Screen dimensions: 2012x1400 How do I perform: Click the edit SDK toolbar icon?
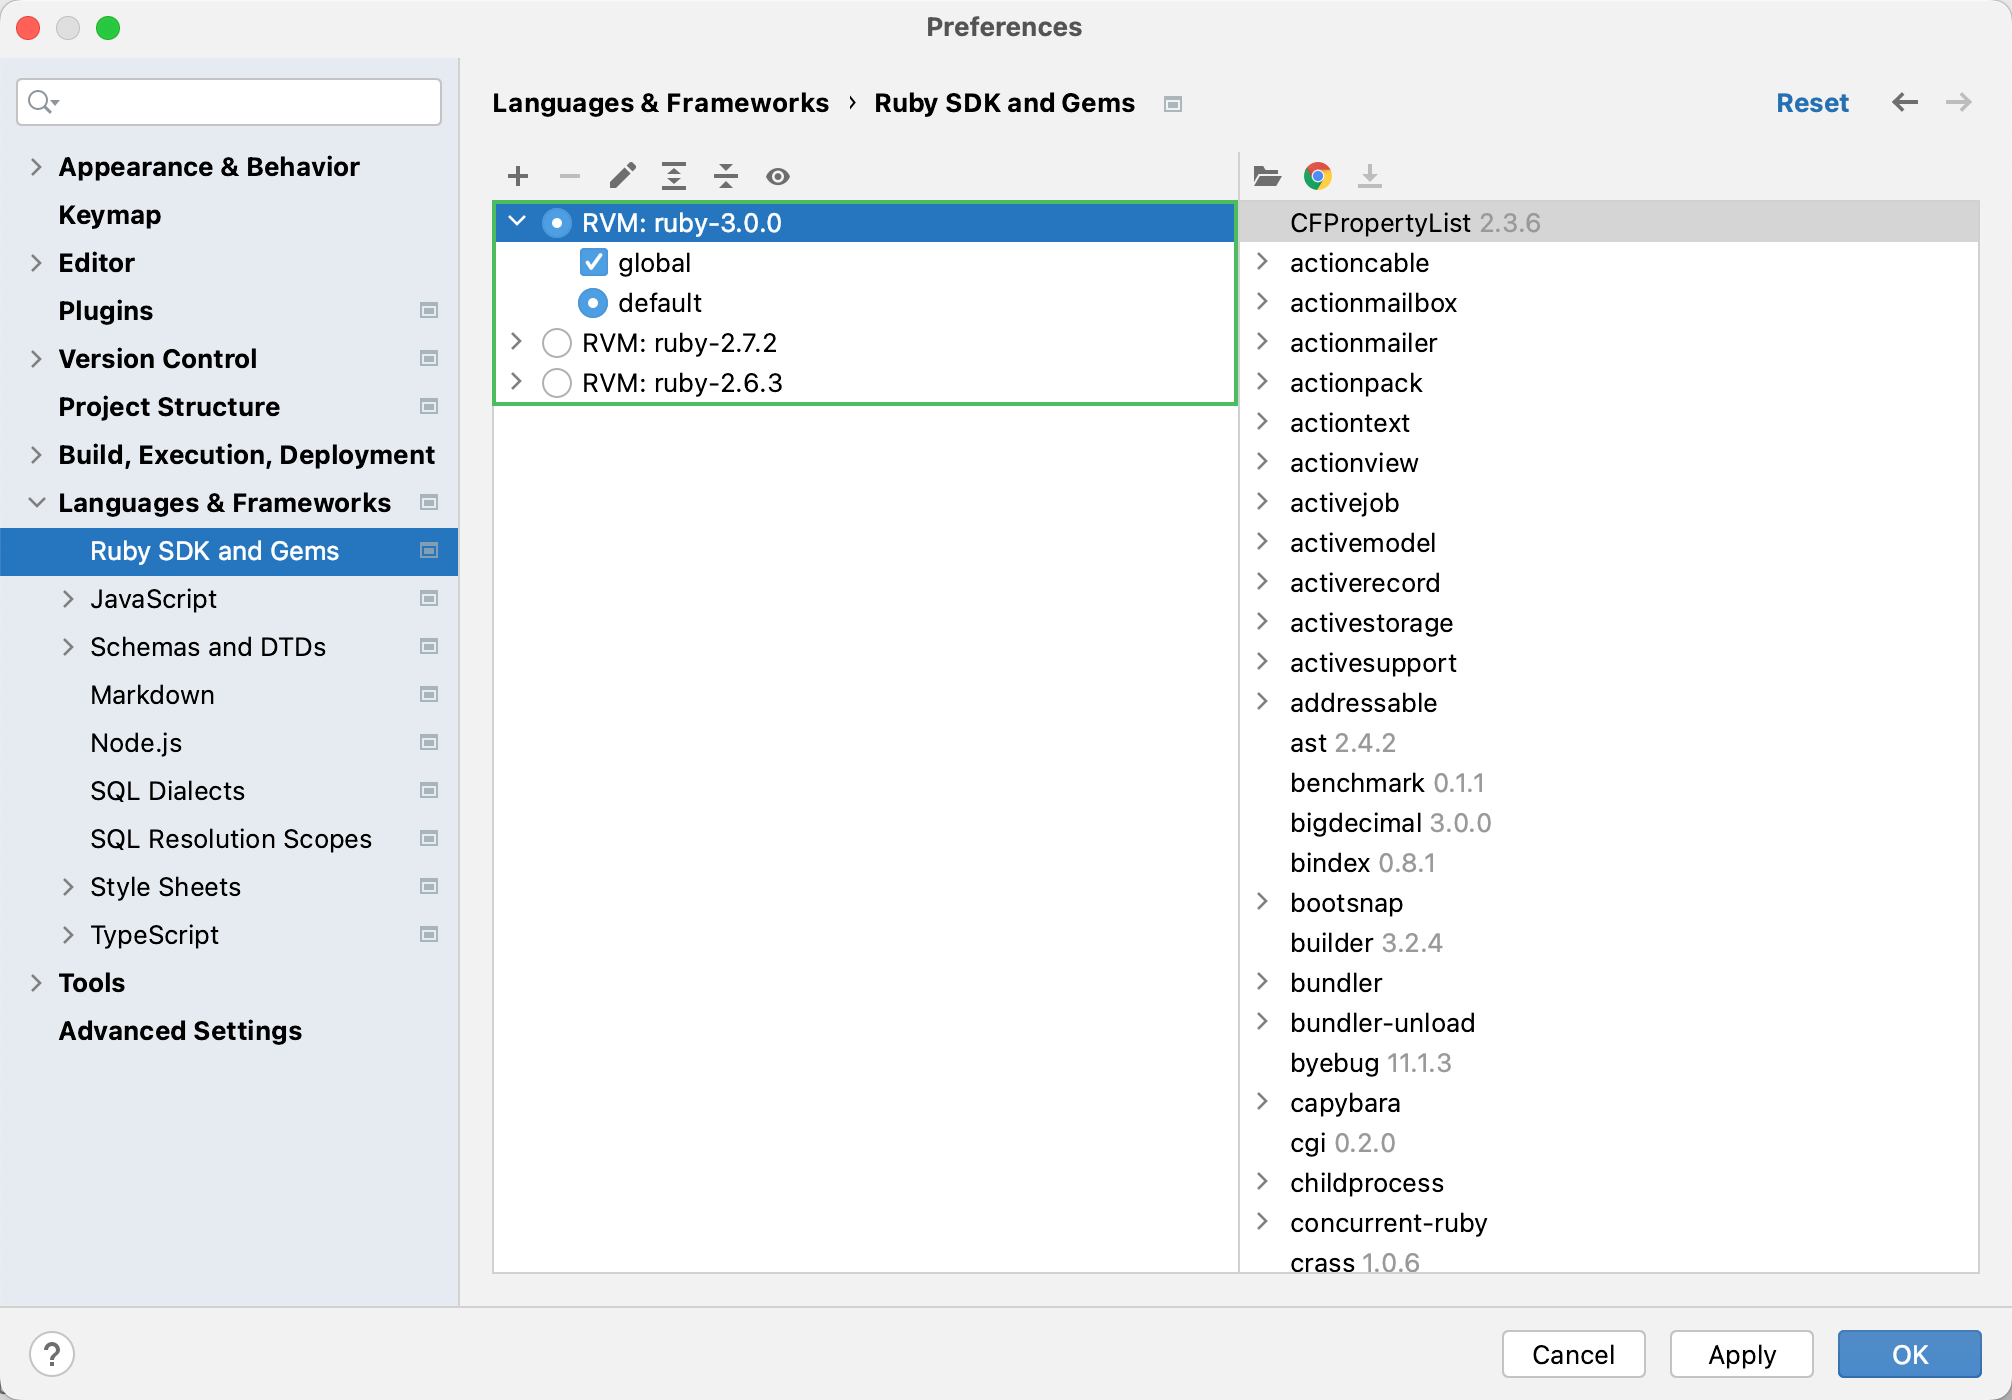(x=621, y=174)
